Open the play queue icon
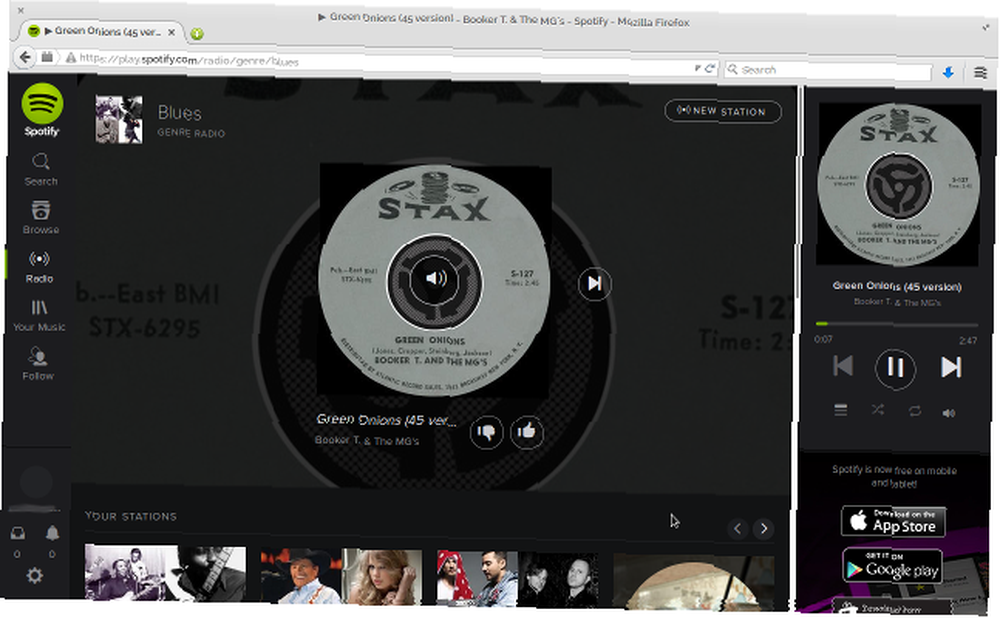The image size is (1000, 618). click(841, 410)
